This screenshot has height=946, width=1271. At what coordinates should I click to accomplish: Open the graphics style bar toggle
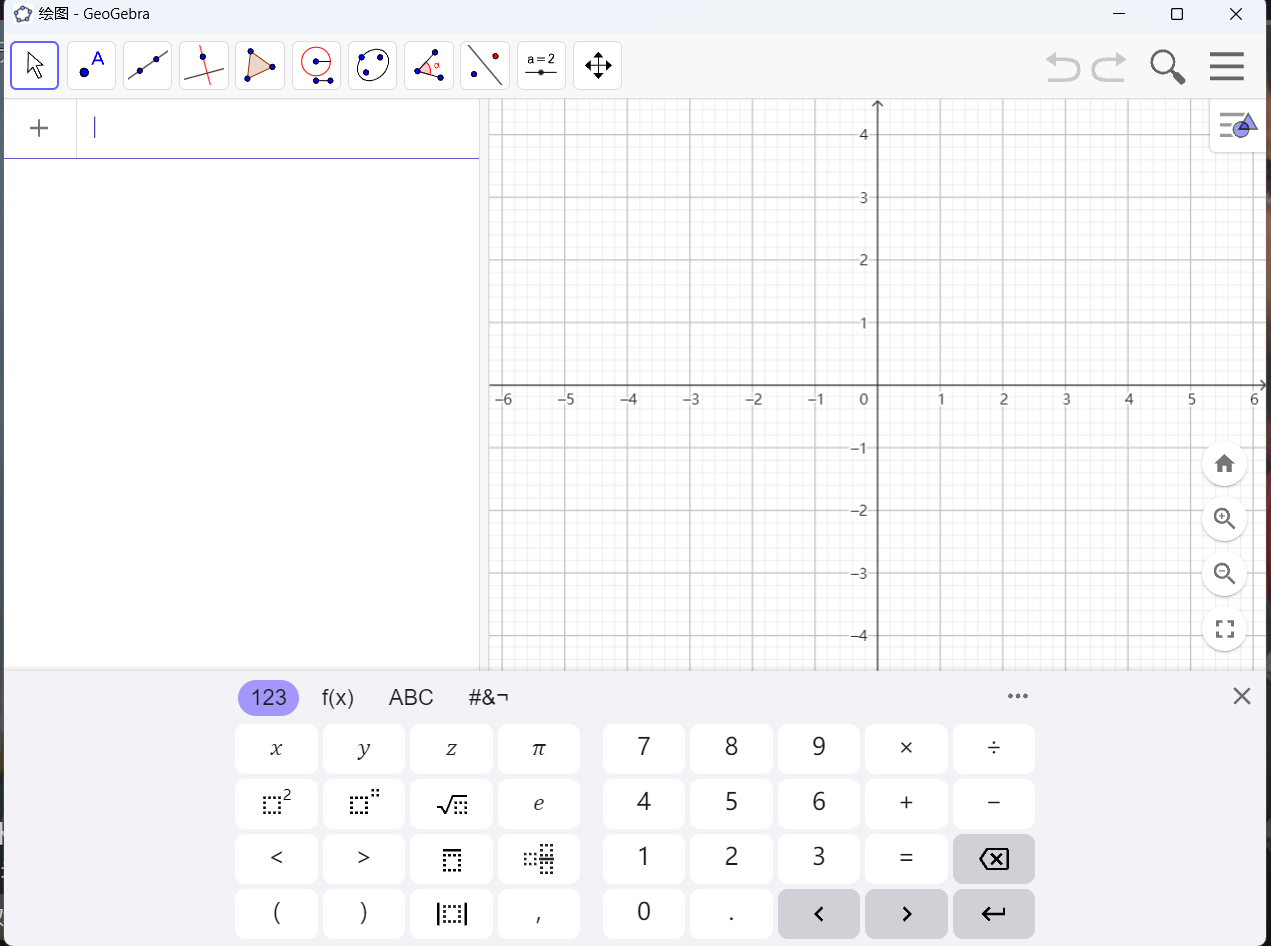[1238, 126]
